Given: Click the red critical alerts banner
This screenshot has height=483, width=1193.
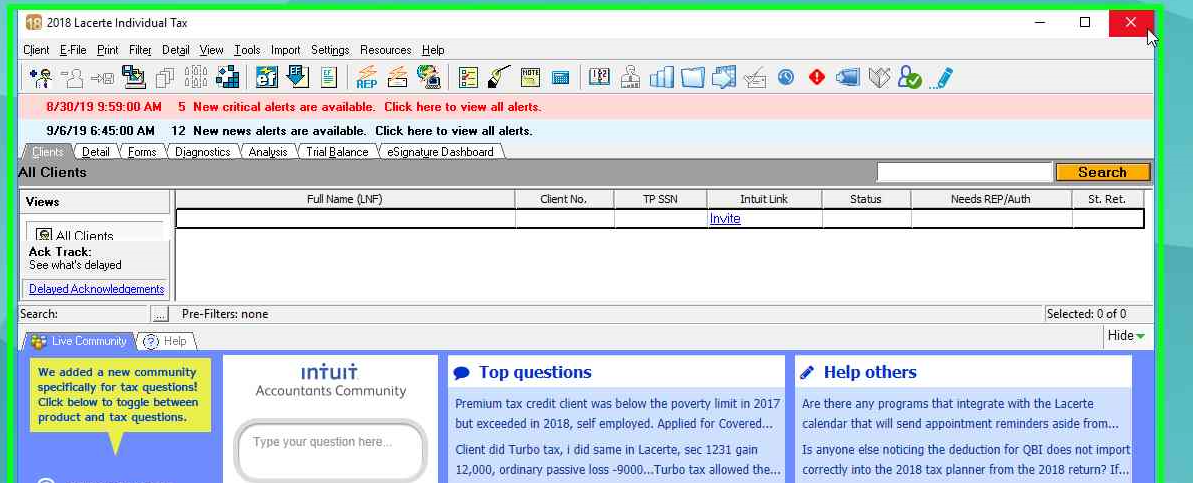Looking at the screenshot, I should tap(586, 107).
